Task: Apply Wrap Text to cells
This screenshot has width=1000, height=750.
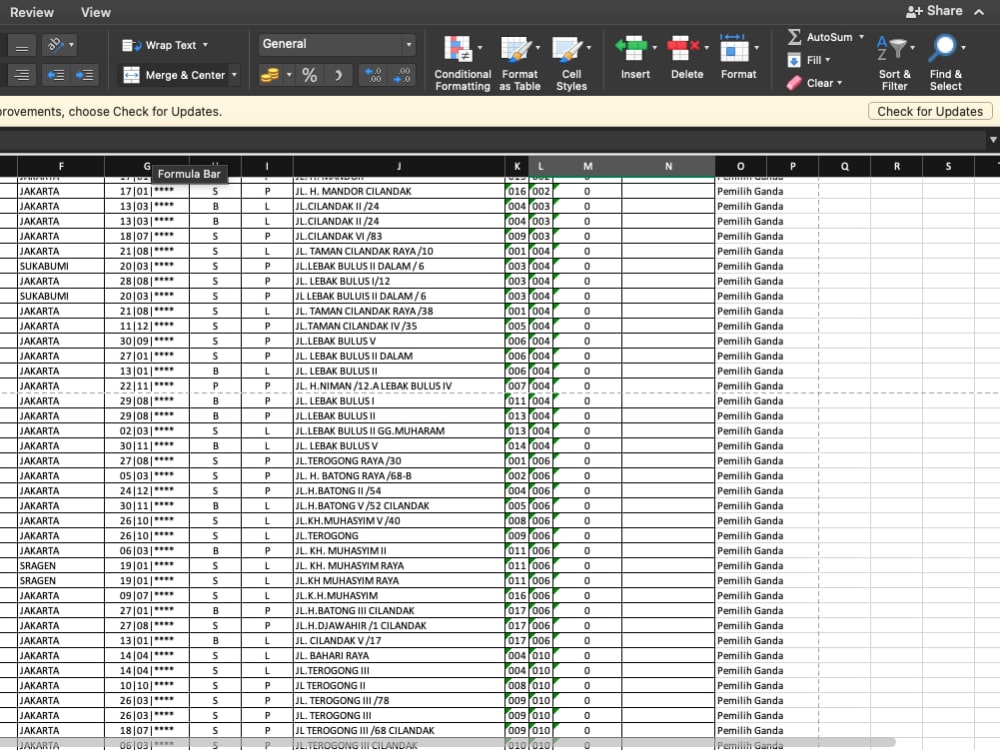Action: click(x=165, y=45)
